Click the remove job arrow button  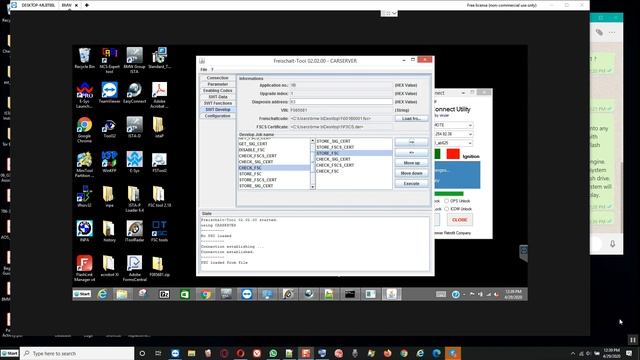[x=411, y=153]
